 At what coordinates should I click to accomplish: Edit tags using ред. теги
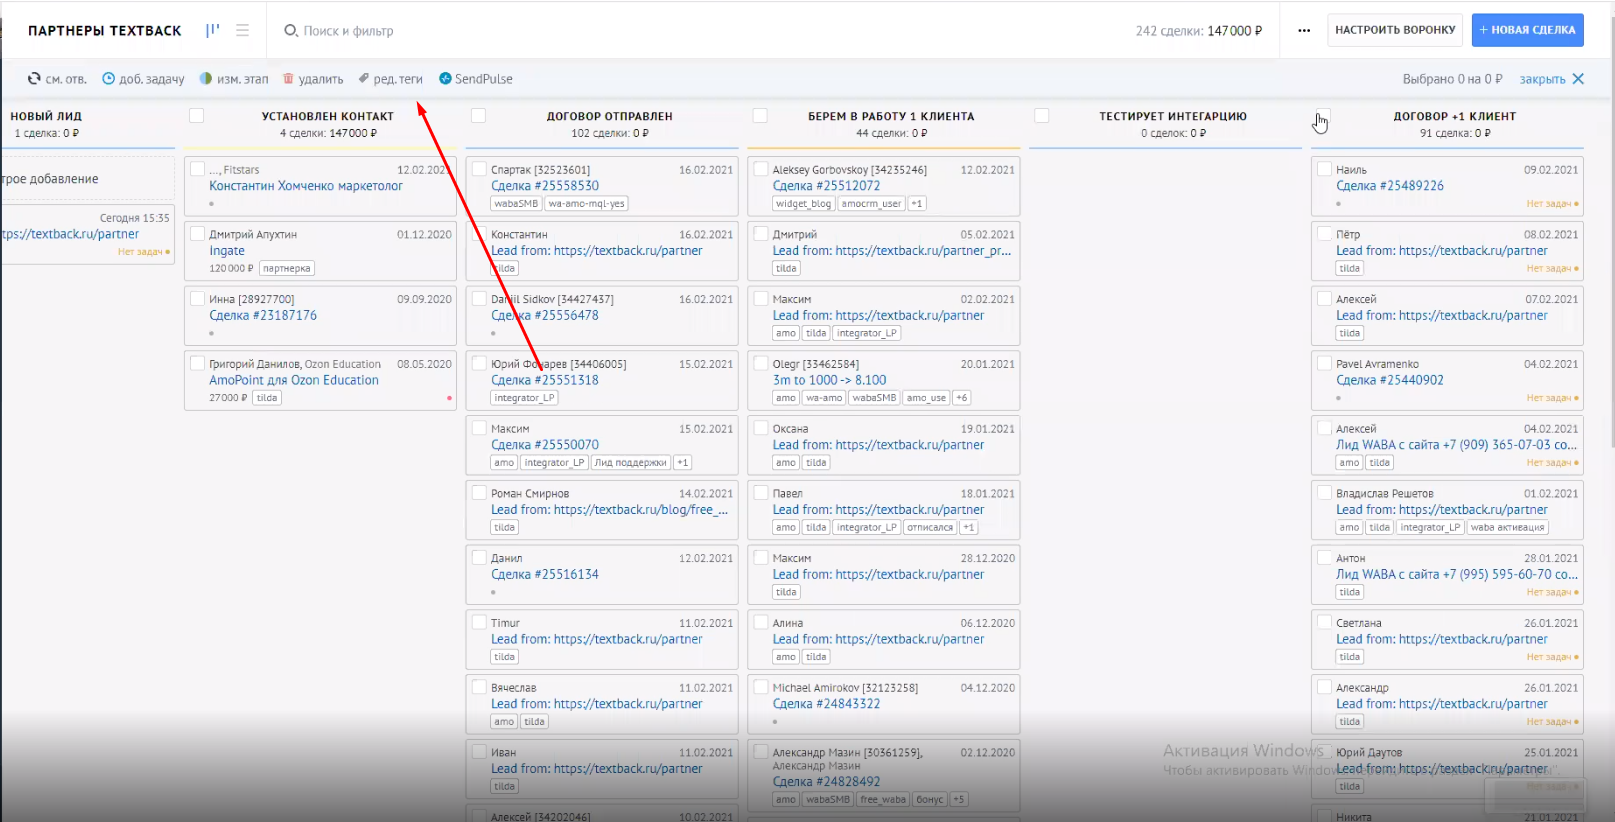(x=391, y=79)
